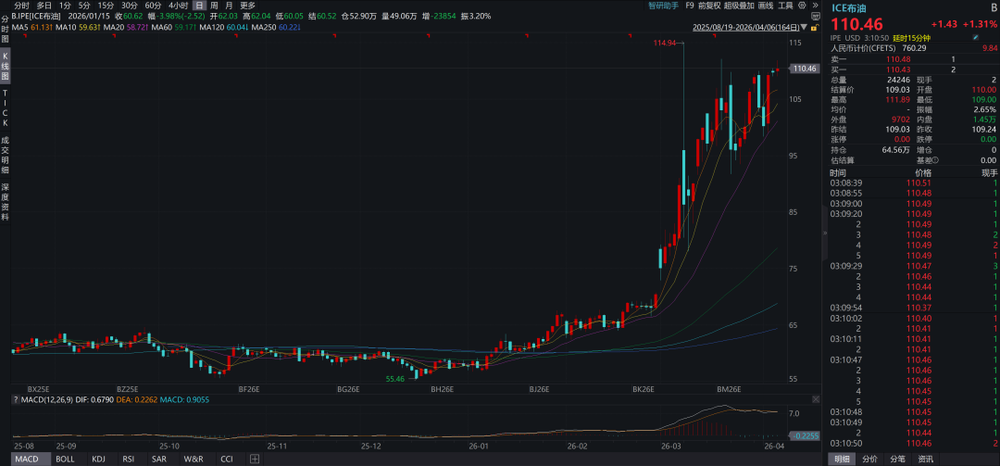Open the 前复权 adjustment dropdown
Viewport: 1000px width, 466px height.
(711, 5)
